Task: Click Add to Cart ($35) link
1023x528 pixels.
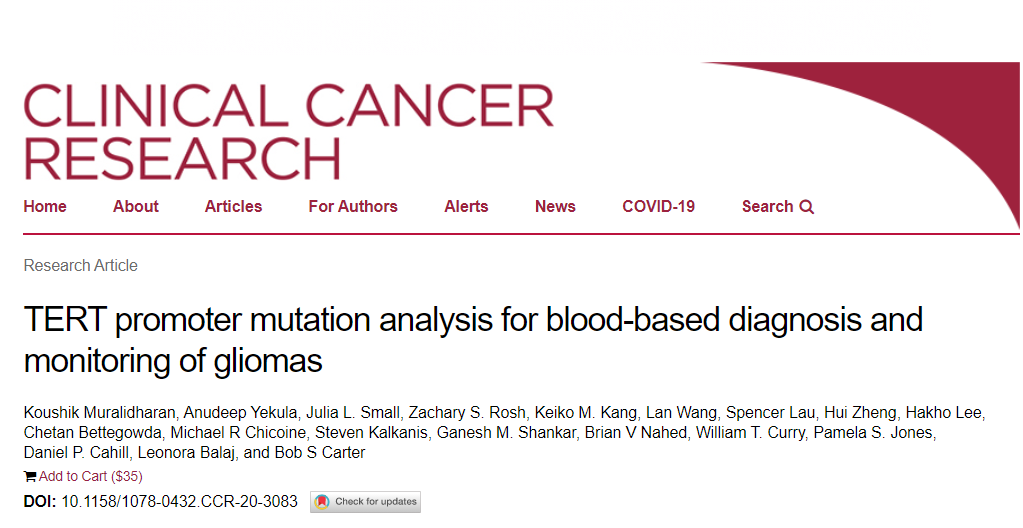Action: point(90,476)
